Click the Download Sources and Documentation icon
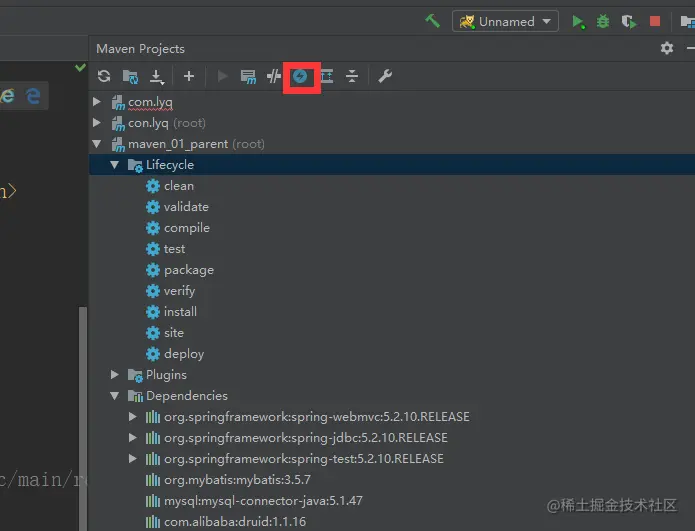Image resolution: width=695 pixels, height=531 pixels. (x=156, y=77)
